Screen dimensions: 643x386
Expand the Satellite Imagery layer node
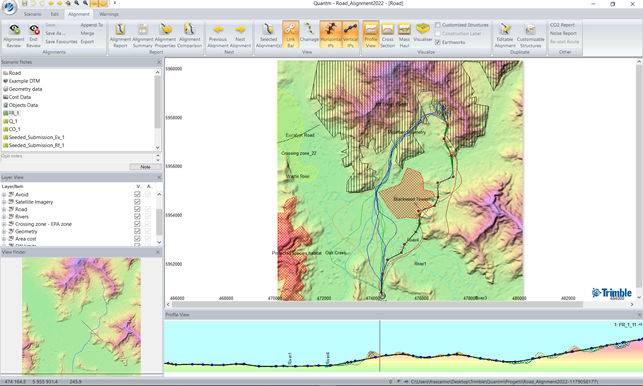pyautogui.click(x=4, y=202)
